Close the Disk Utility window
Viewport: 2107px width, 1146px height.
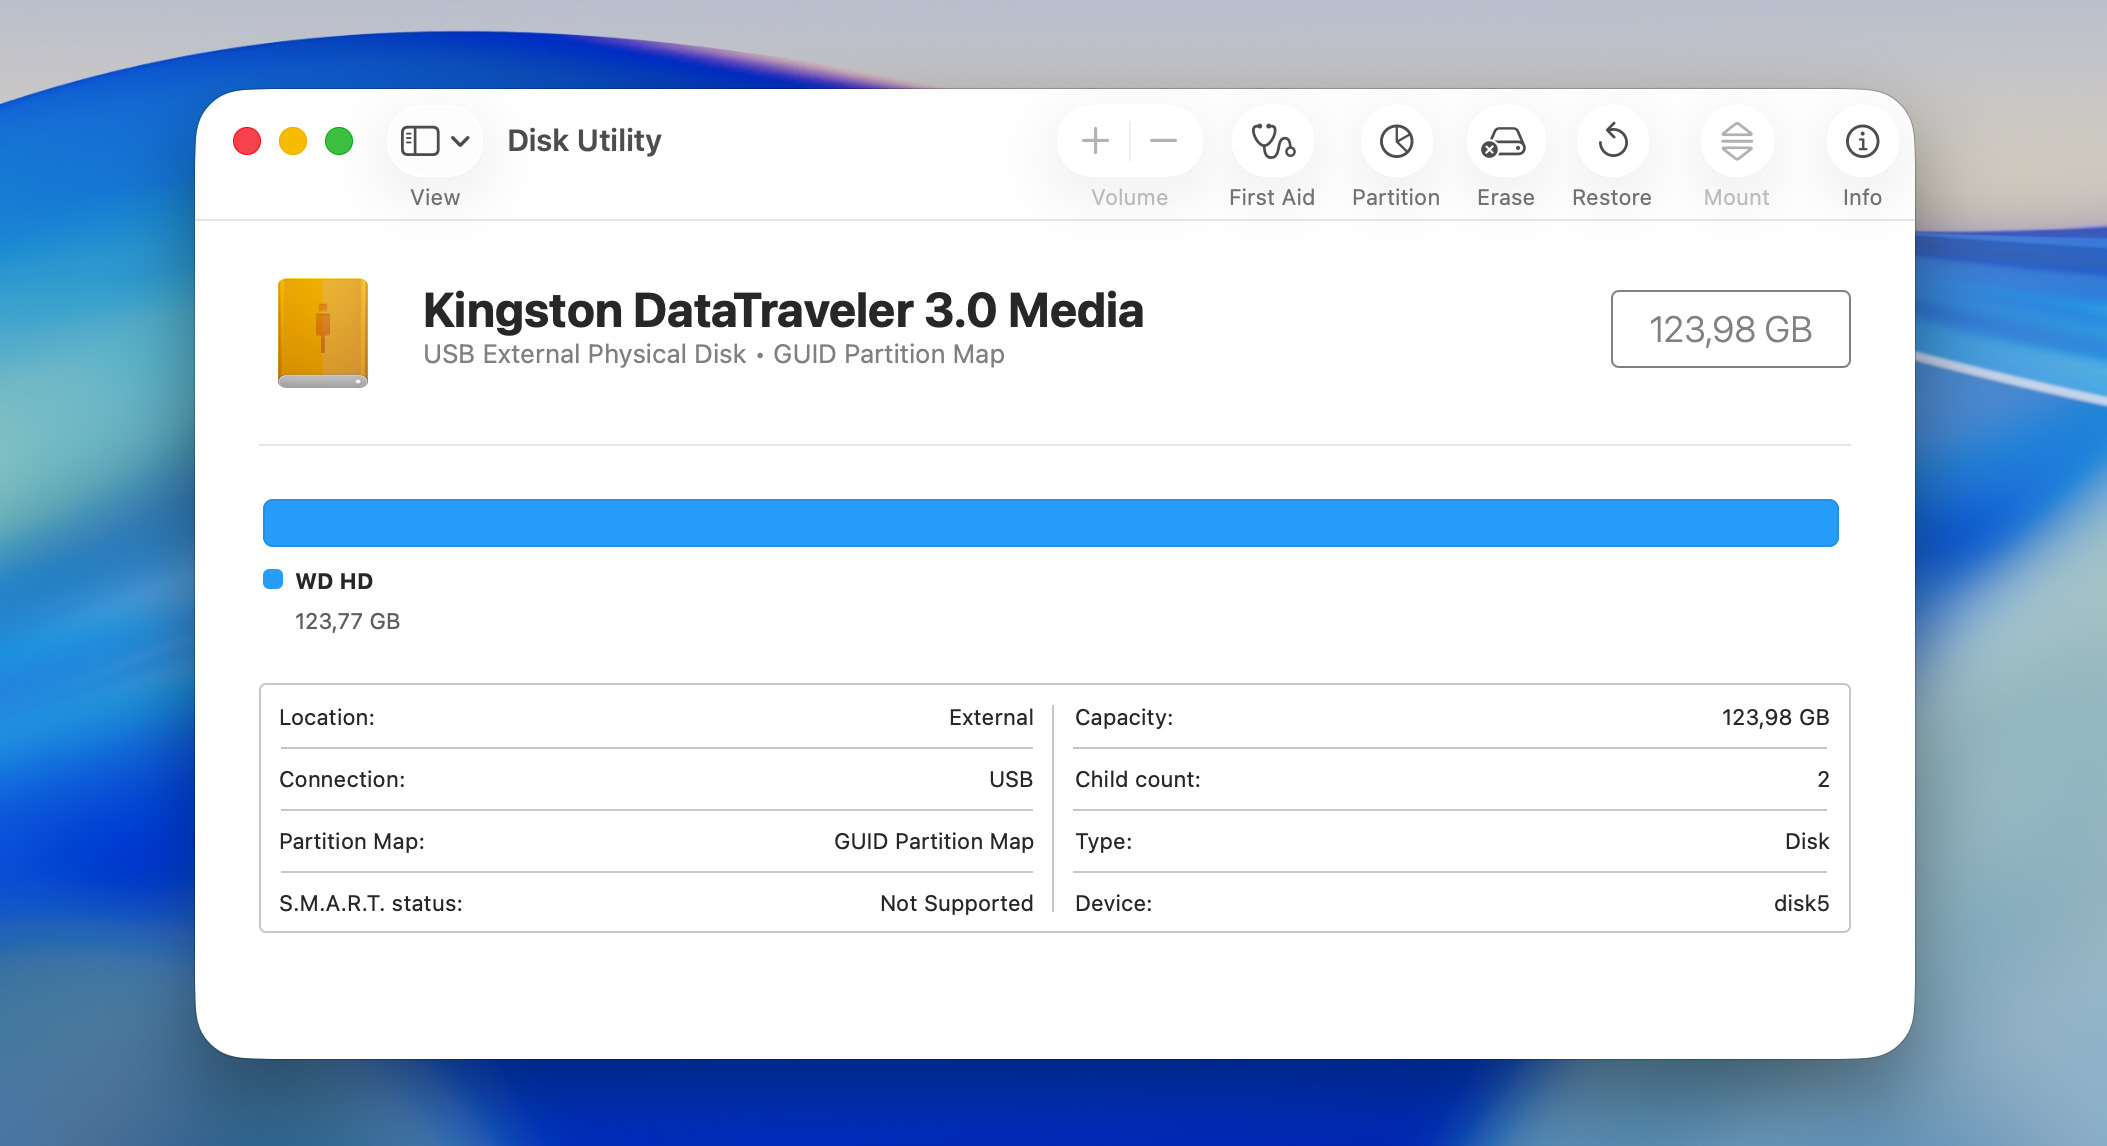click(x=247, y=141)
